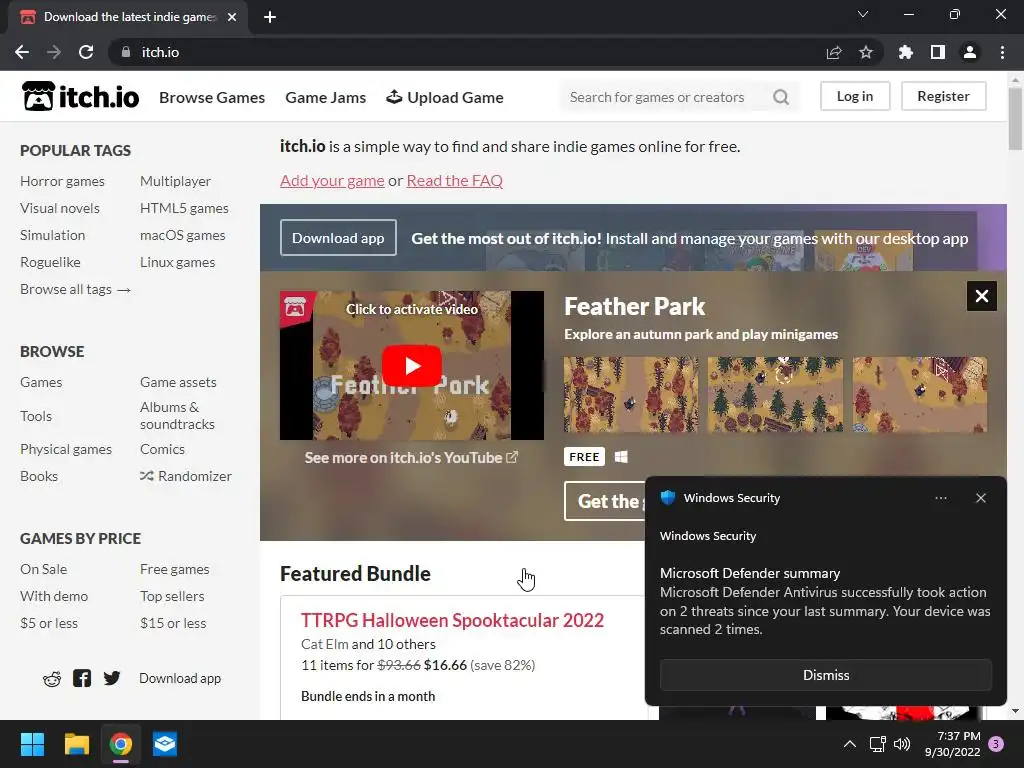The image size is (1024, 768).
Task: Bookmark this page with the star icon
Action: (x=866, y=52)
